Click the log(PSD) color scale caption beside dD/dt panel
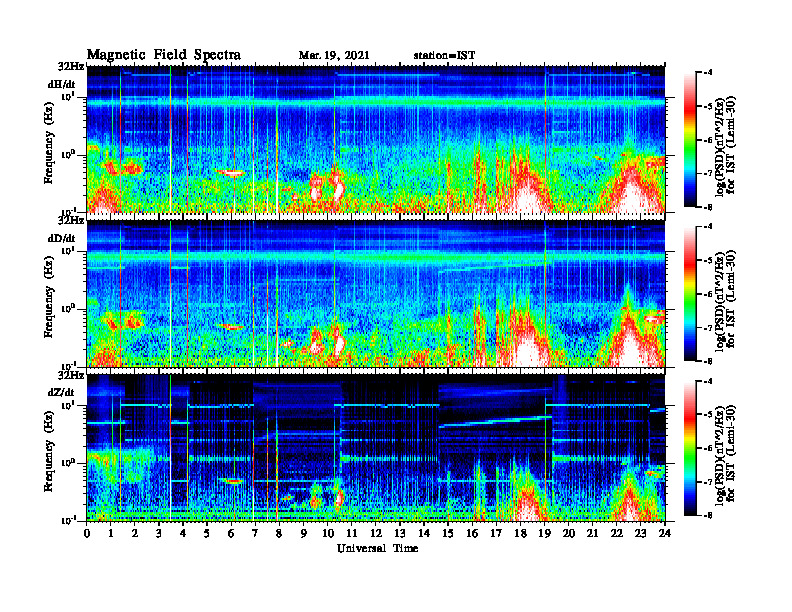 (725, 300)
